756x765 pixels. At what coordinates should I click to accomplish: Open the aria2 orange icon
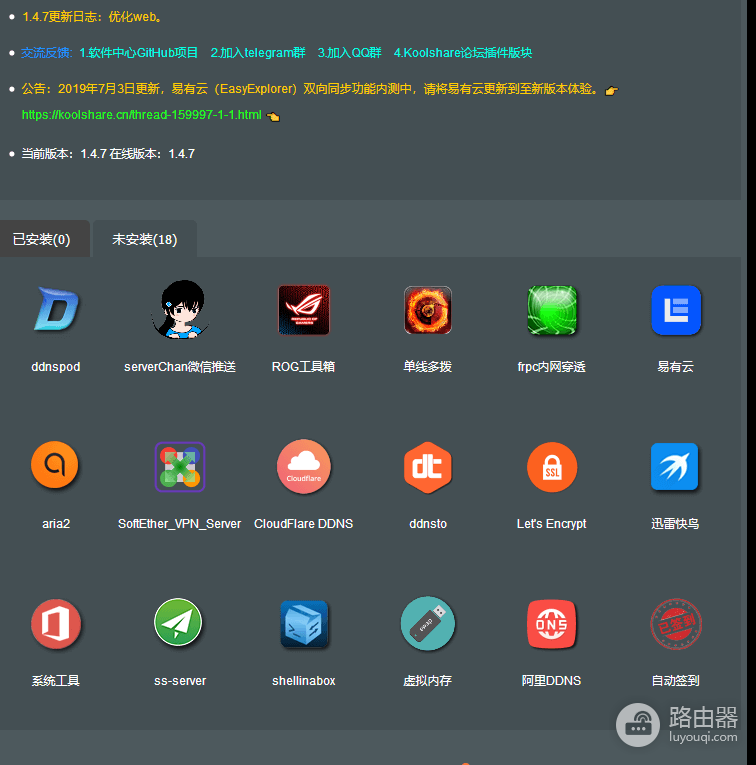click(x=55, y=465)
